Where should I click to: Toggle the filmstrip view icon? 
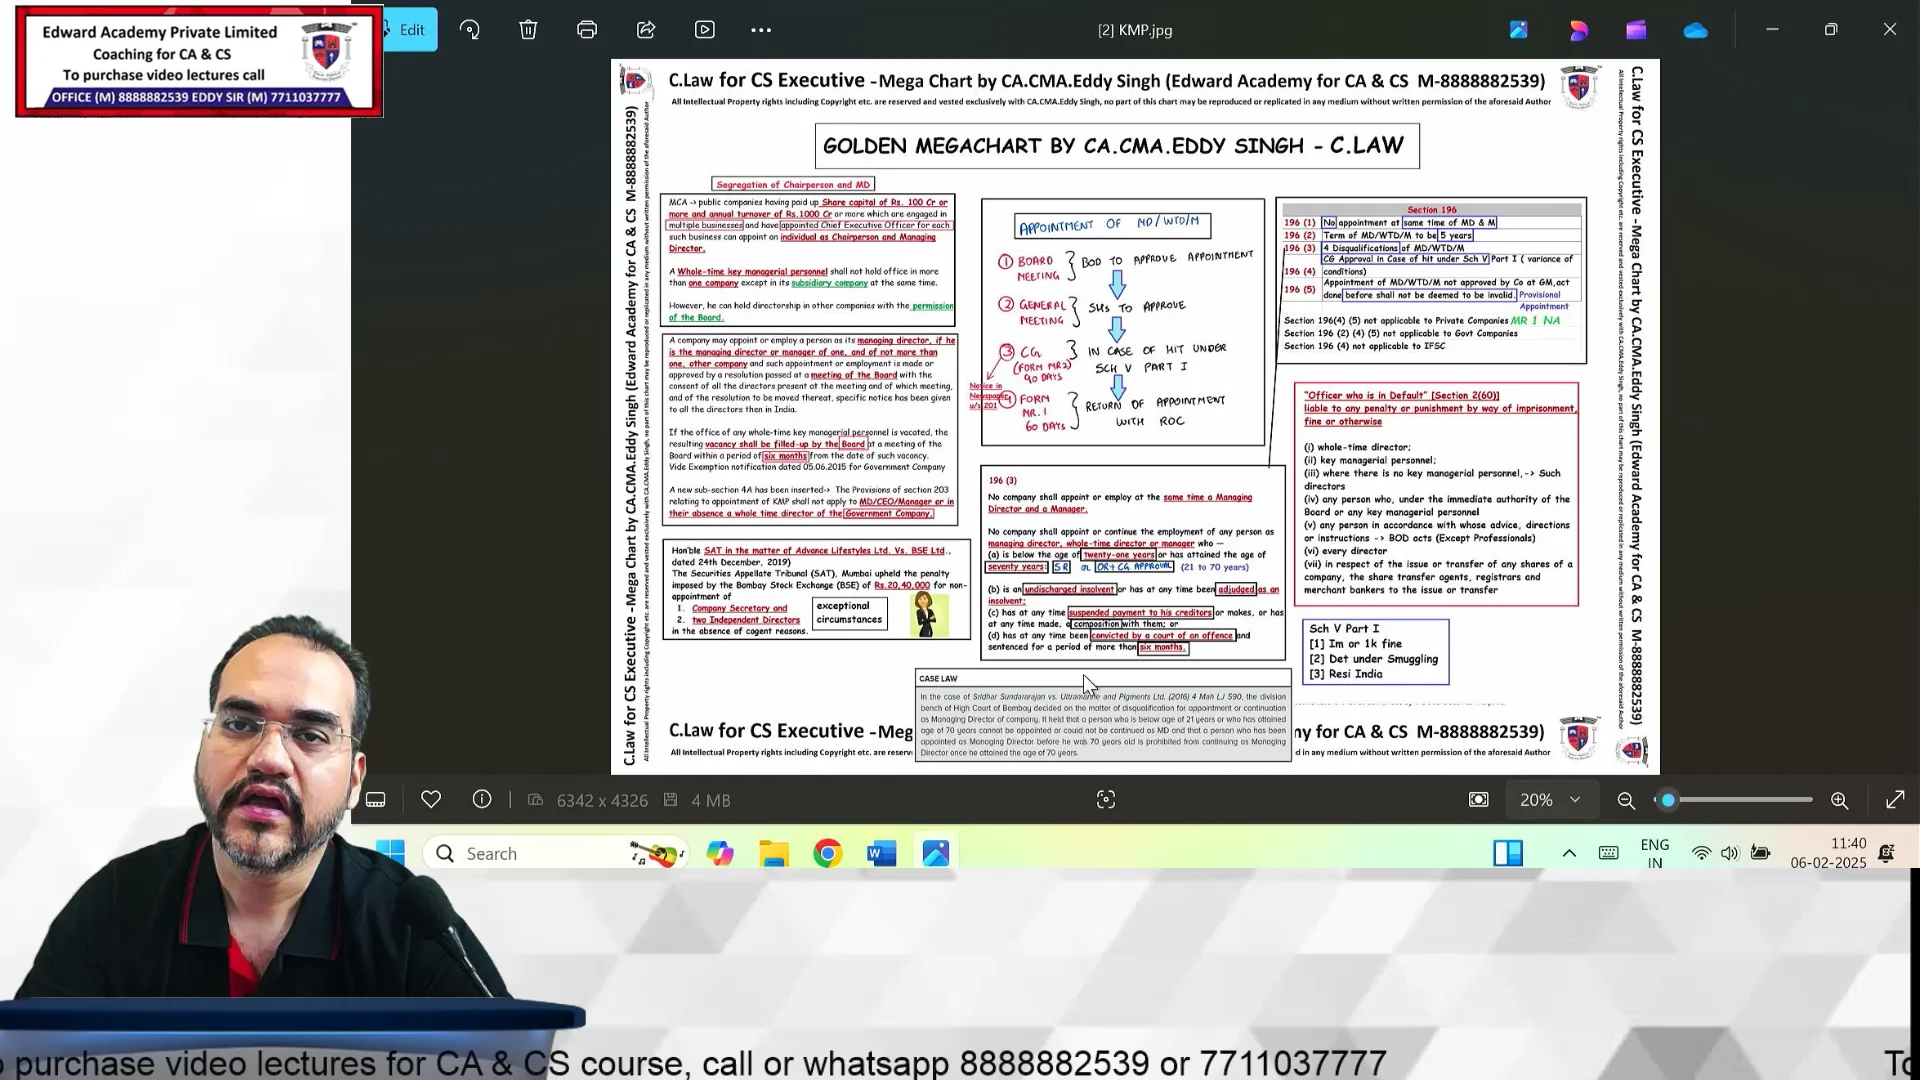[376, 800]
